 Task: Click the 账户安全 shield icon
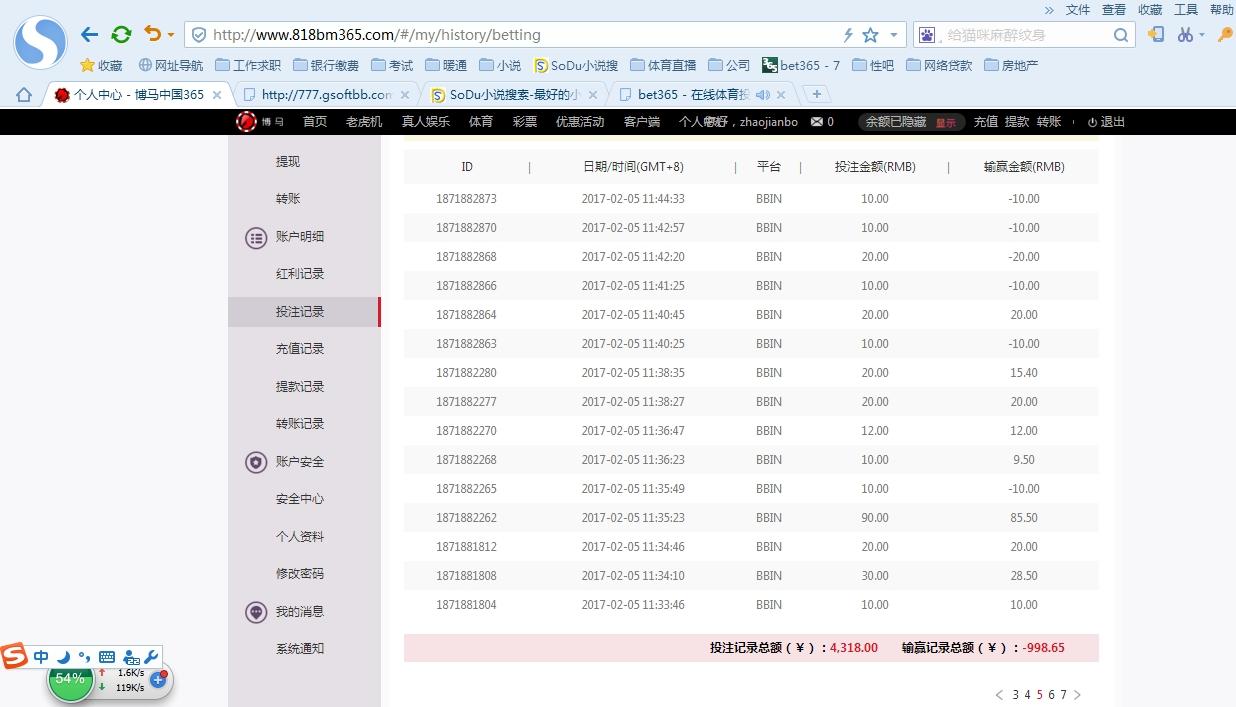(256, 462)
